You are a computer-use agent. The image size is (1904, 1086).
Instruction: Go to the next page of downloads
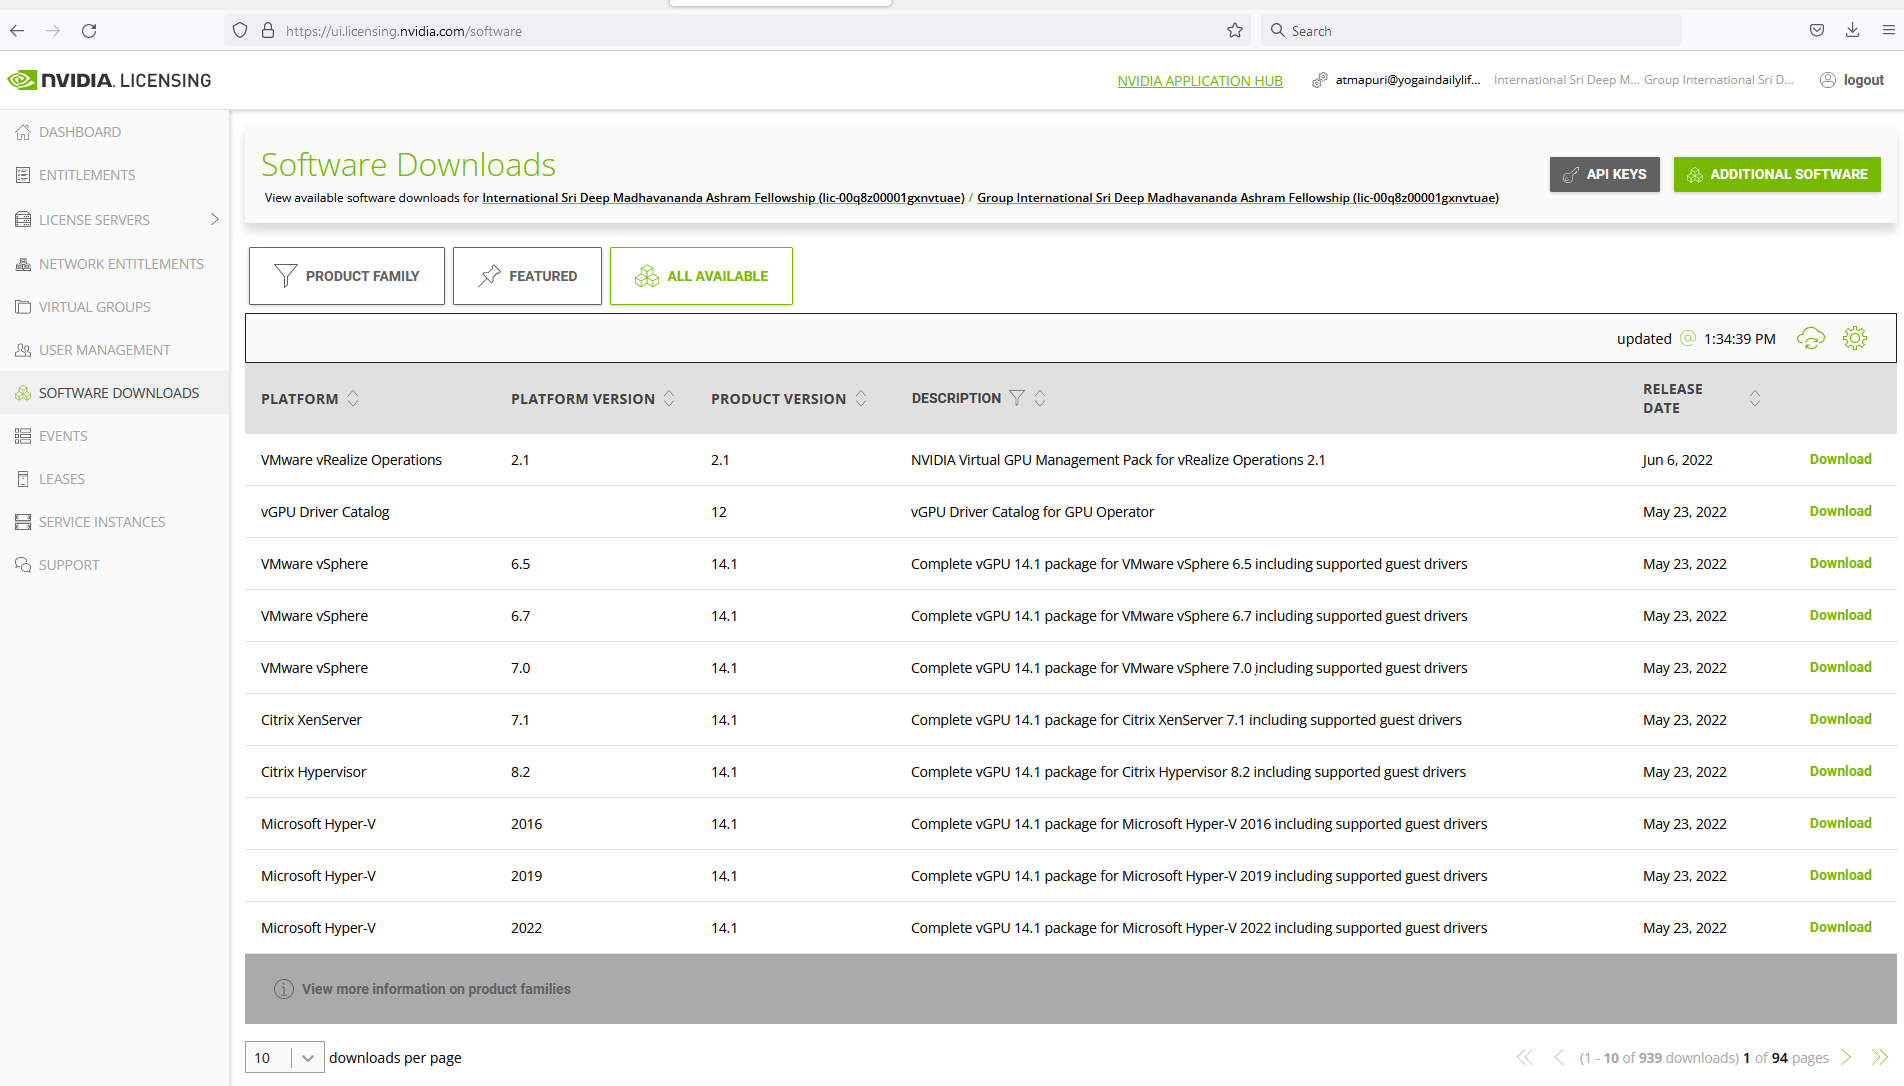(x=1846, y=1057)
